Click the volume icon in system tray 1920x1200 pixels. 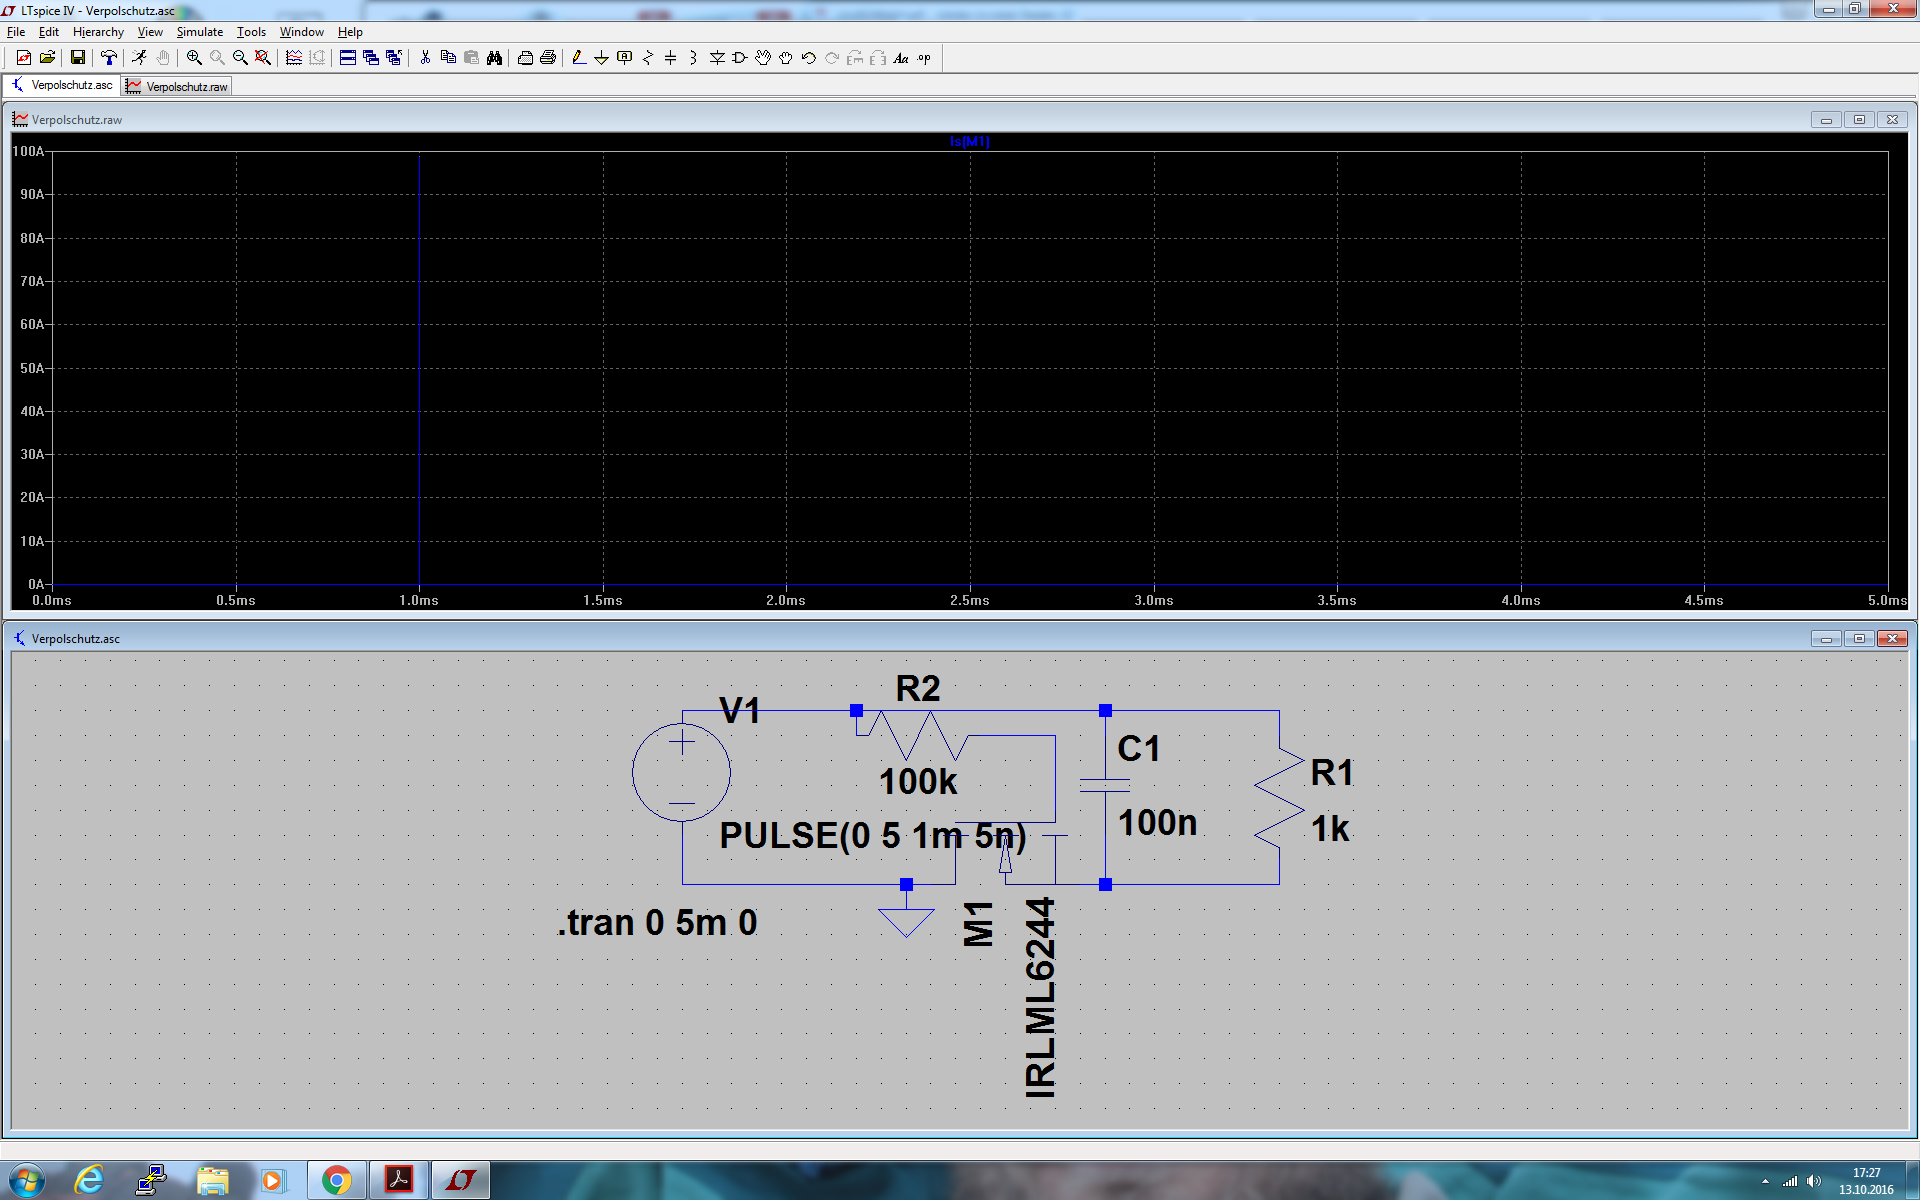(x=1814, y=1181)
